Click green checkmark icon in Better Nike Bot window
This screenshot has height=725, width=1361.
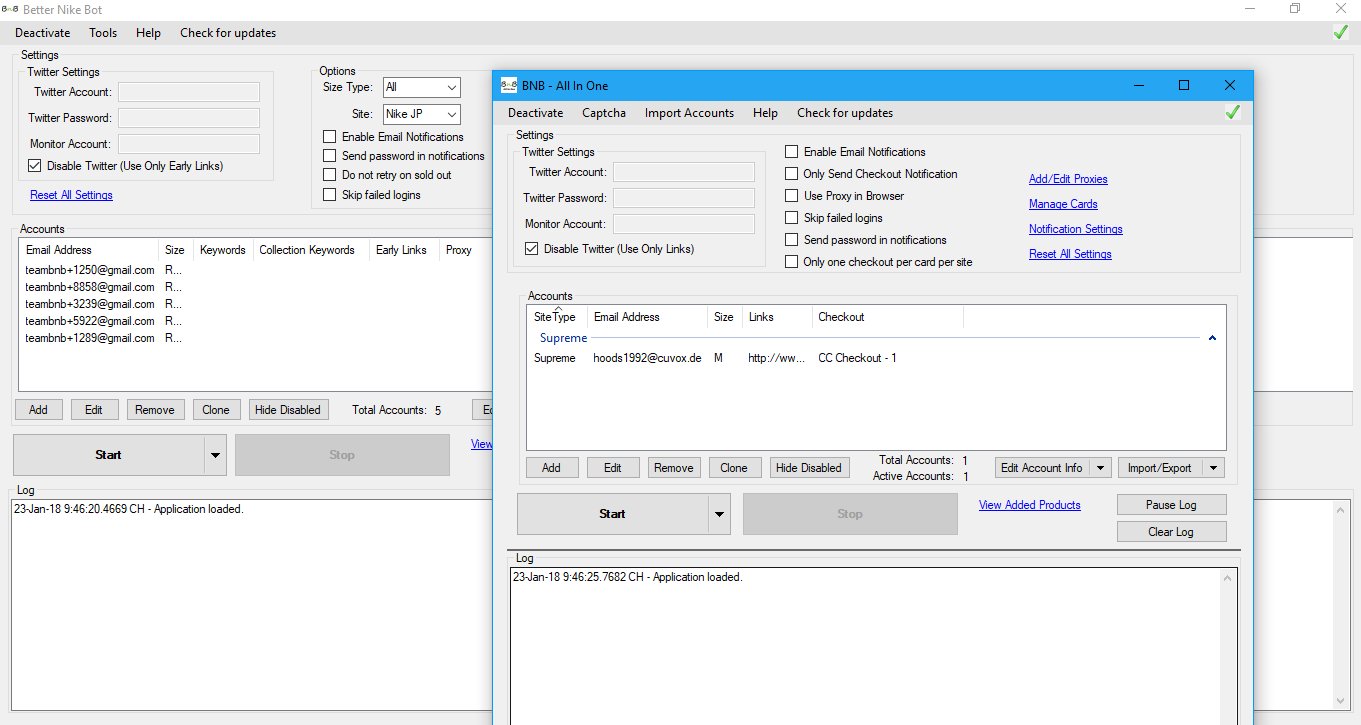(1341, 32)
